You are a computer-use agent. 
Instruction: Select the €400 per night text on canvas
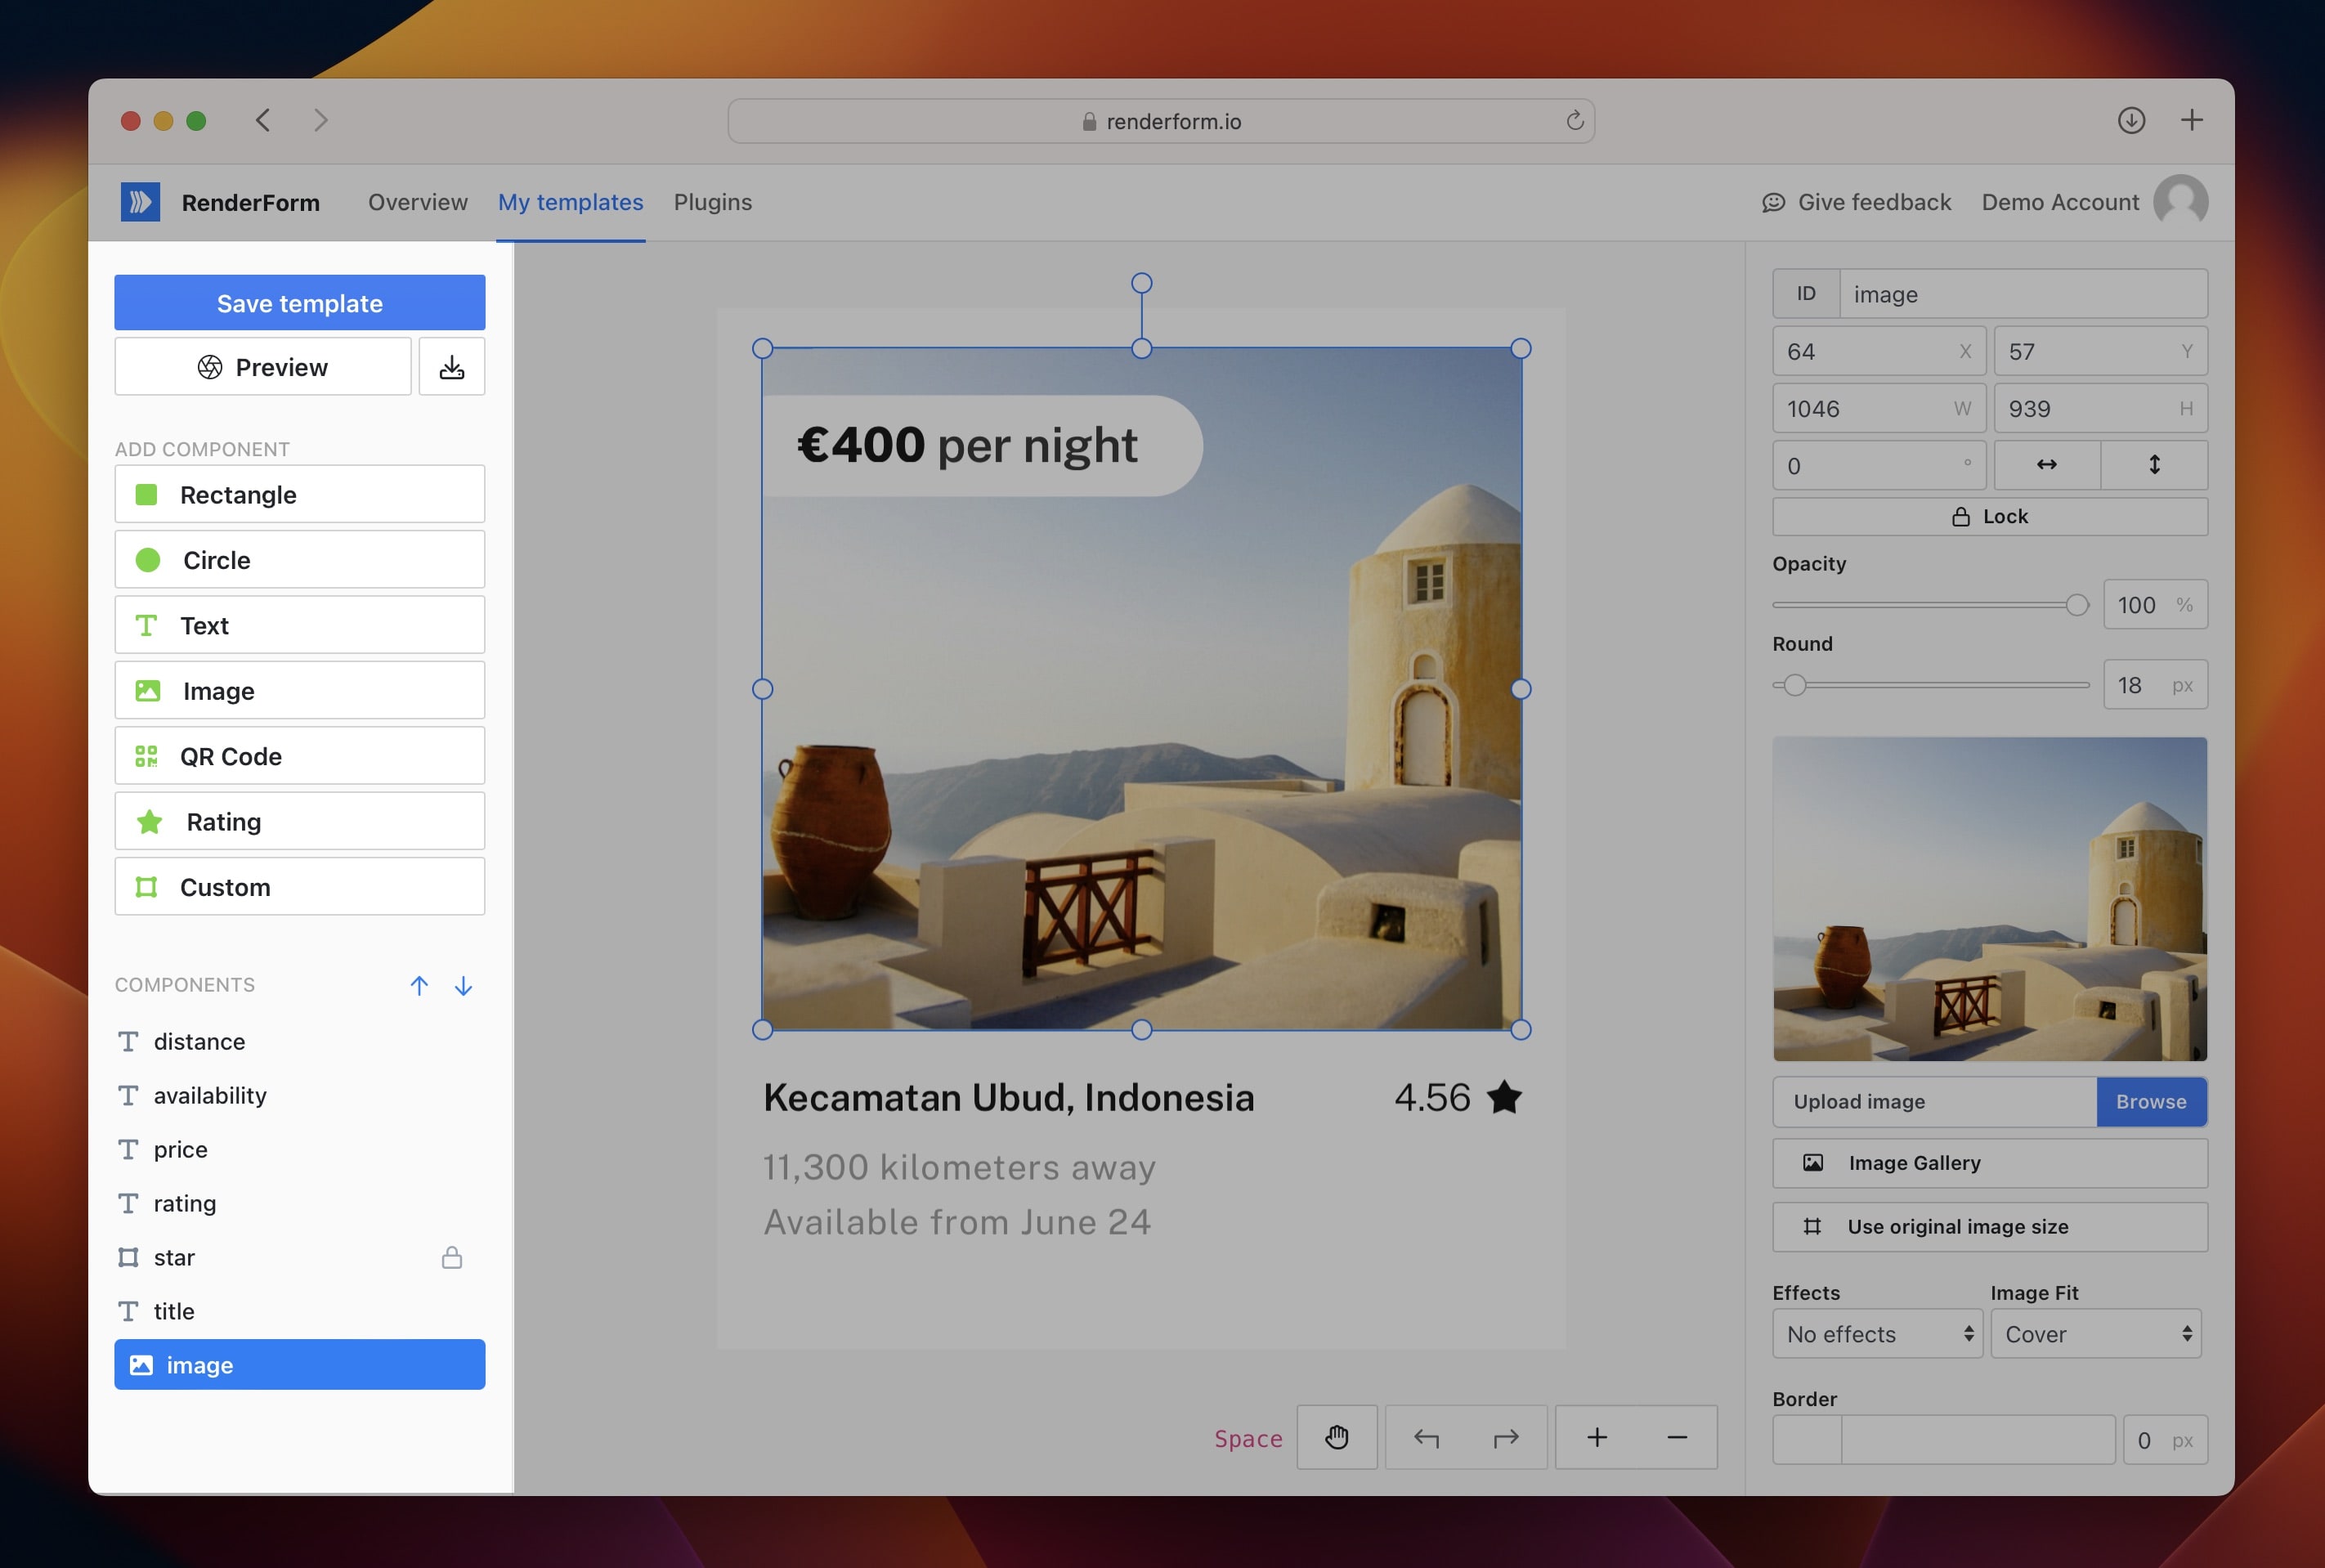(967, 445)
